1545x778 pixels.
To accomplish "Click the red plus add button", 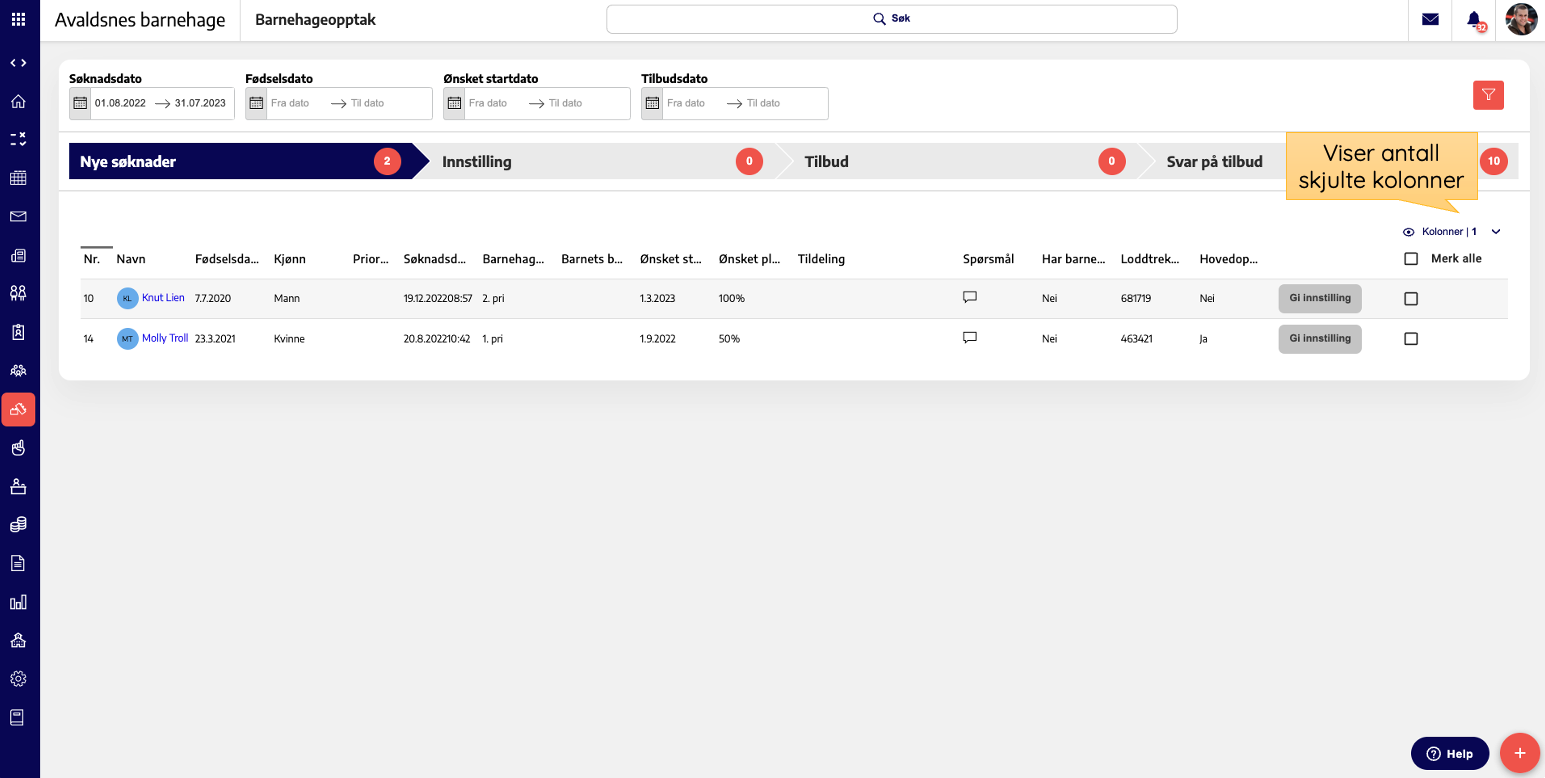I will 1520,753.
